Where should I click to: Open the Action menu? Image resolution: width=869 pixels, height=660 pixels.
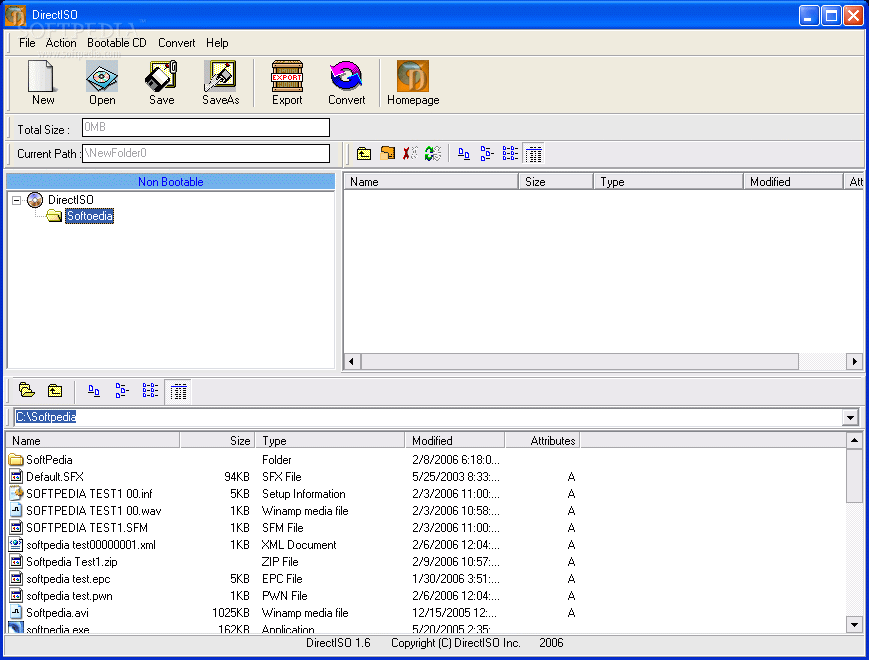pyautogui.click(x=61, y=43)
